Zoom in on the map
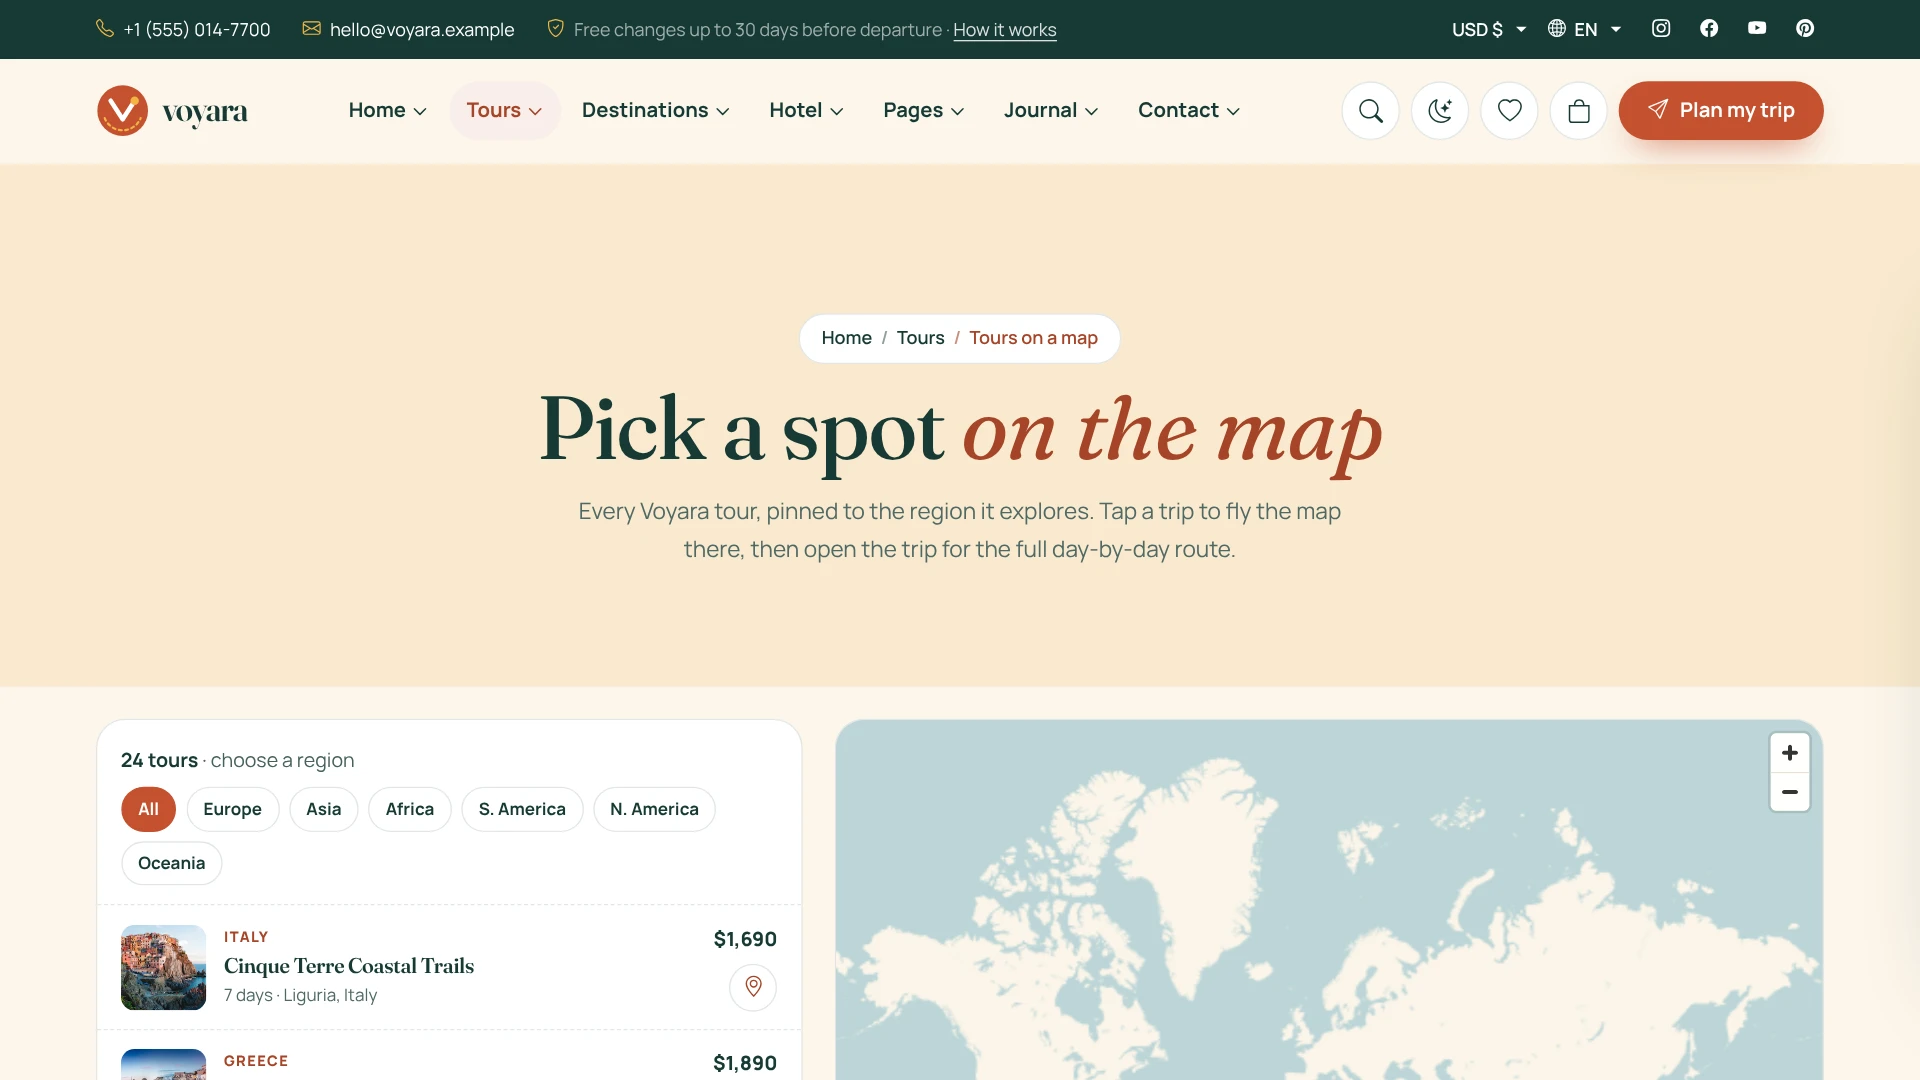This screenshot has width=1920, height=1080. tap(1790, 753)
